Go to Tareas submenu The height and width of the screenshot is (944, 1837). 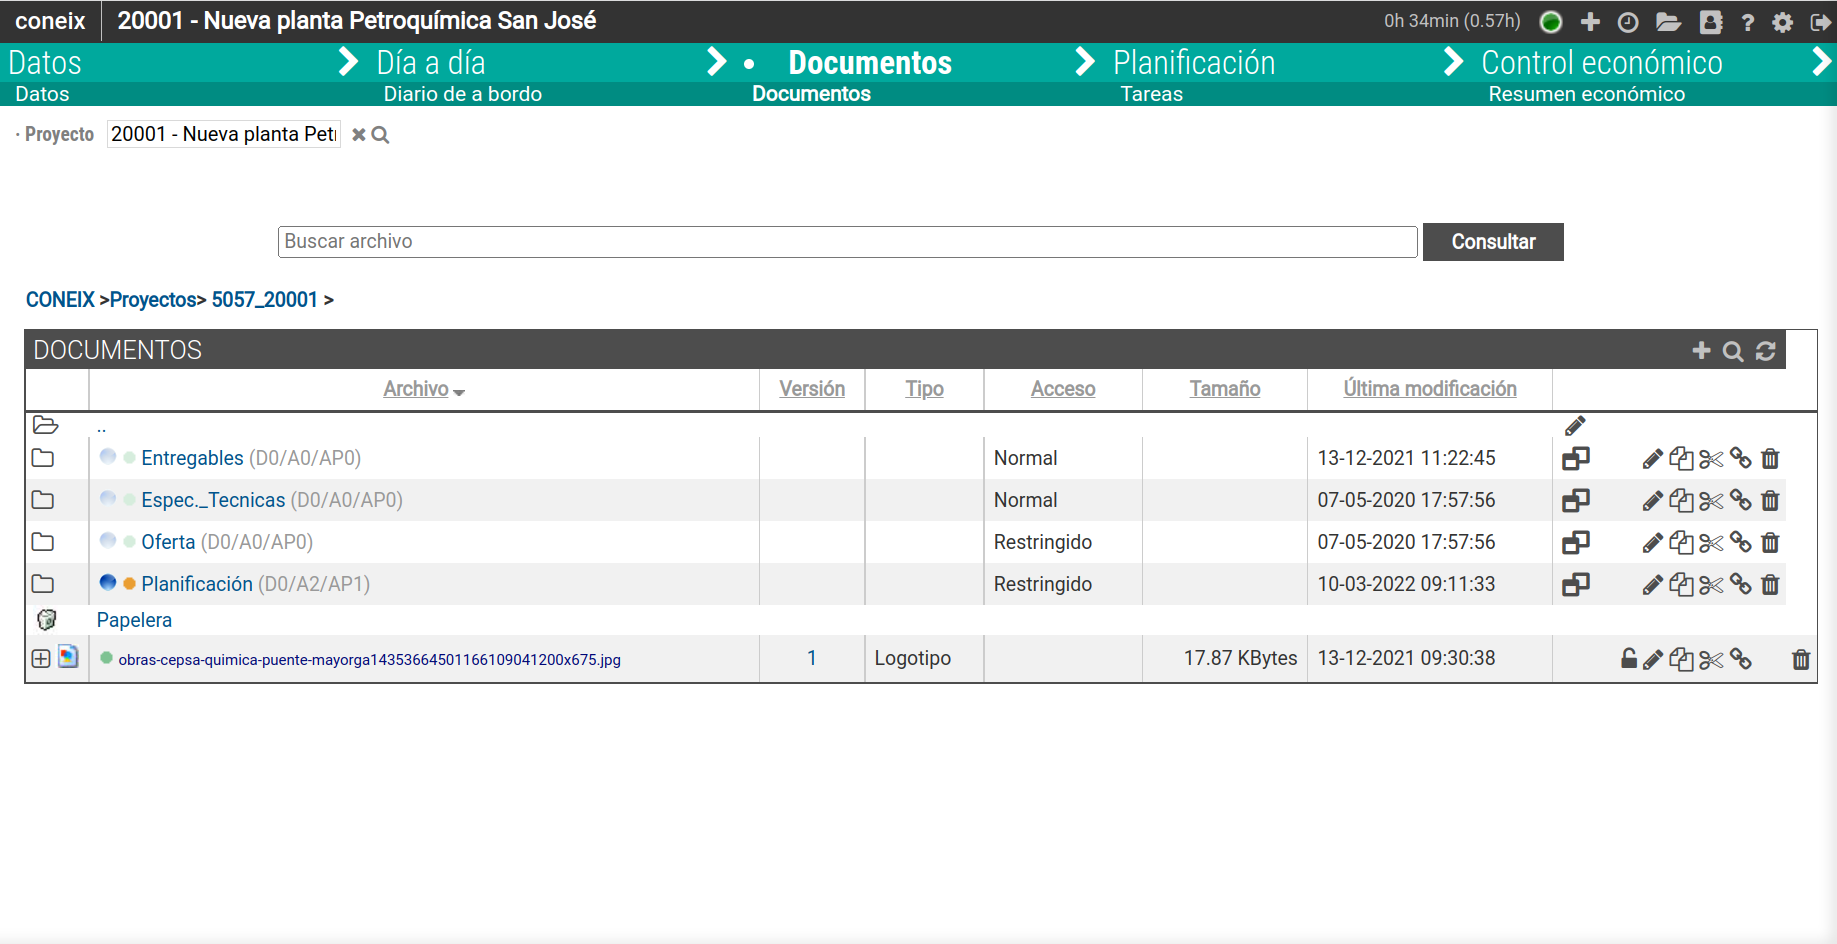click(1152, 94)
